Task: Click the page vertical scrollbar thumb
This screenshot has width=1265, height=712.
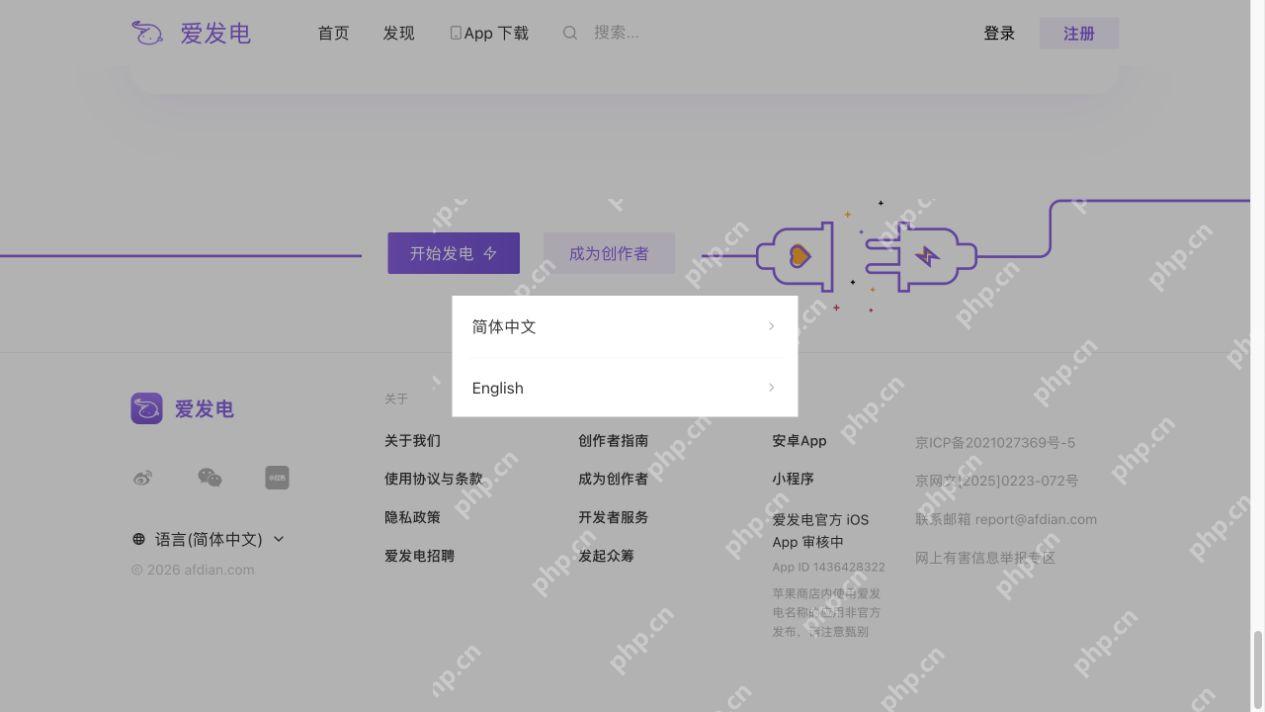Action: point(1257,669)
